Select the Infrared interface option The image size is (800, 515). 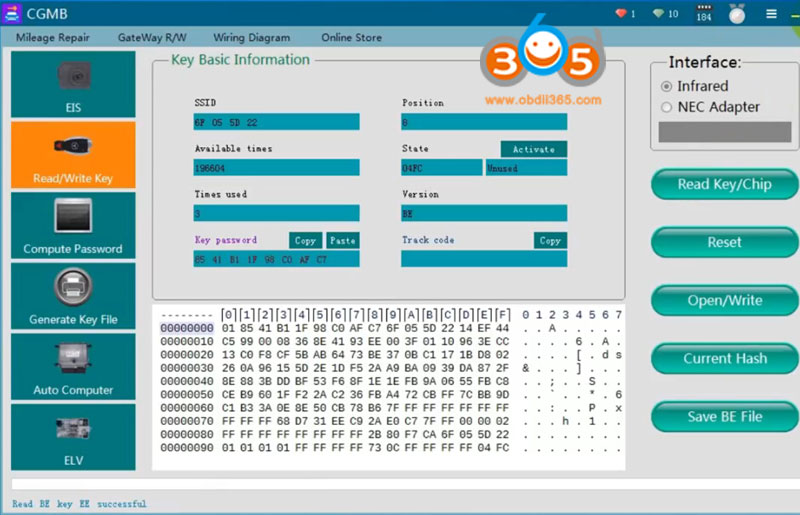tap(667, 87)
